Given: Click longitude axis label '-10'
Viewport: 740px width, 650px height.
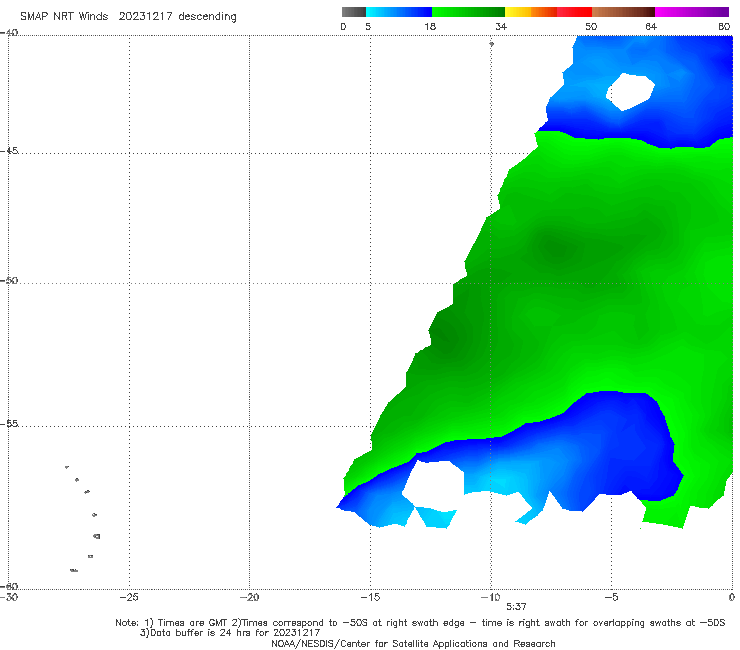Looking at the screenshot, I should click(490, 597).
